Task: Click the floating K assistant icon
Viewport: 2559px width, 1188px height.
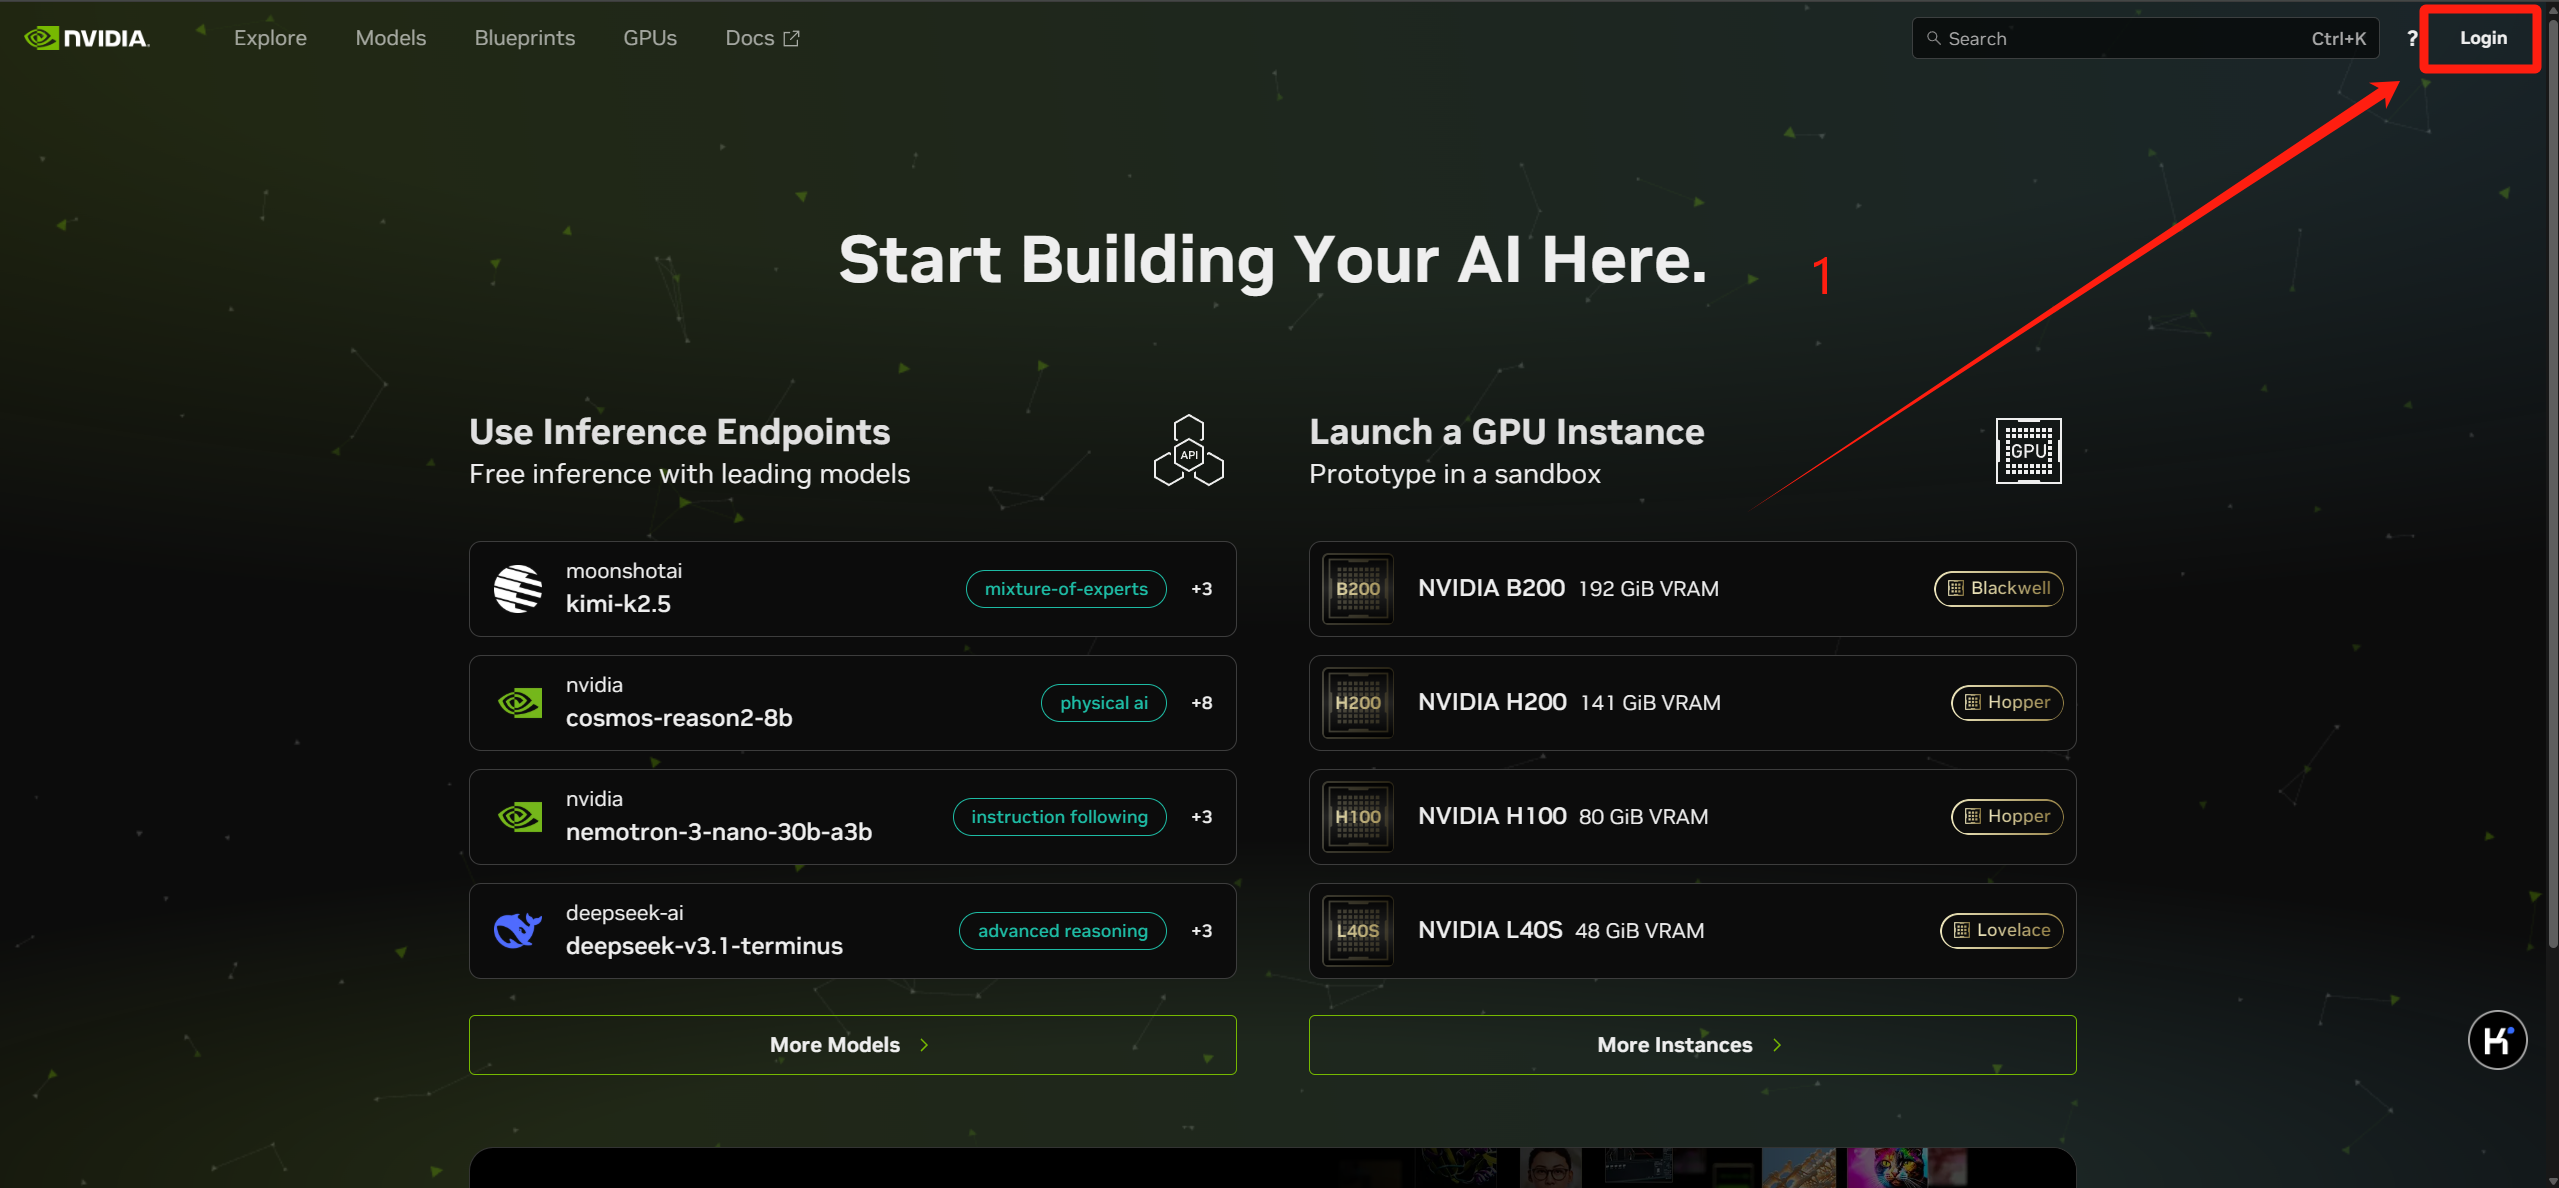Action: click(2496, 1040)
